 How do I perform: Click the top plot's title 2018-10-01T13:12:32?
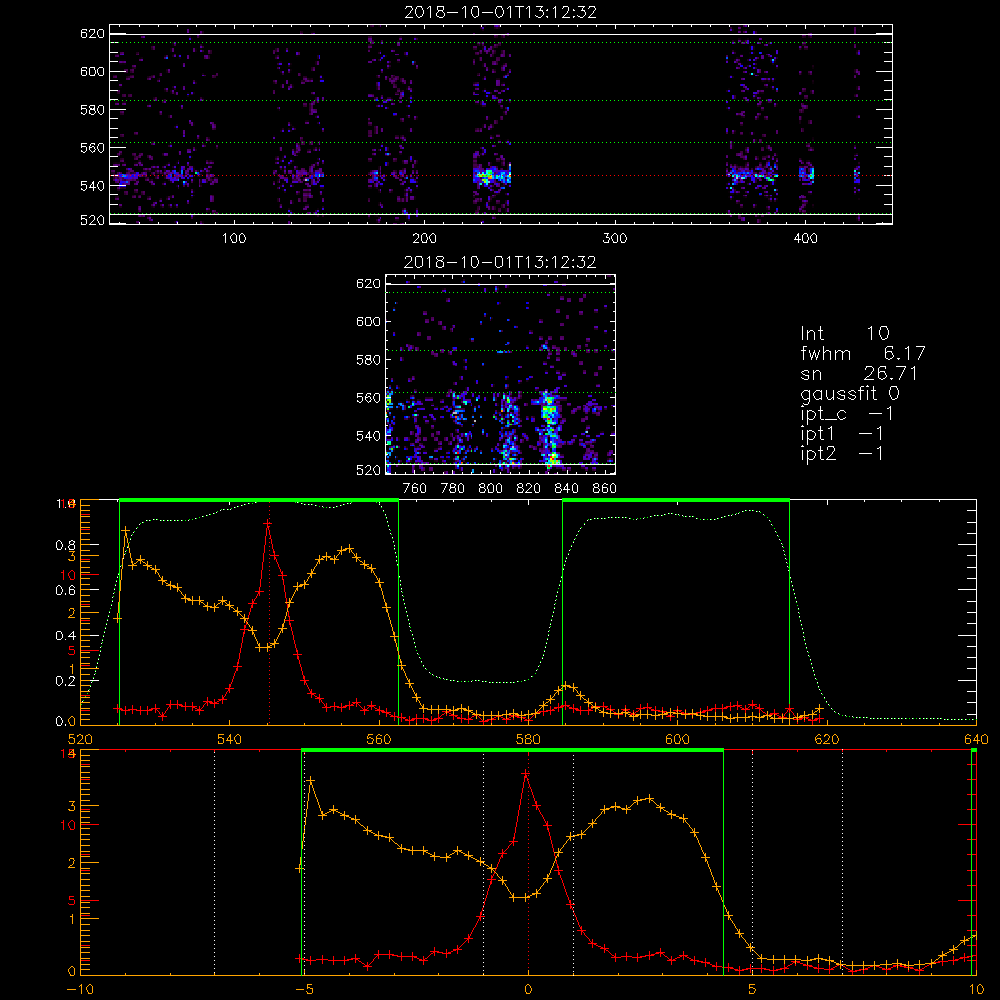tap(501, 12)
